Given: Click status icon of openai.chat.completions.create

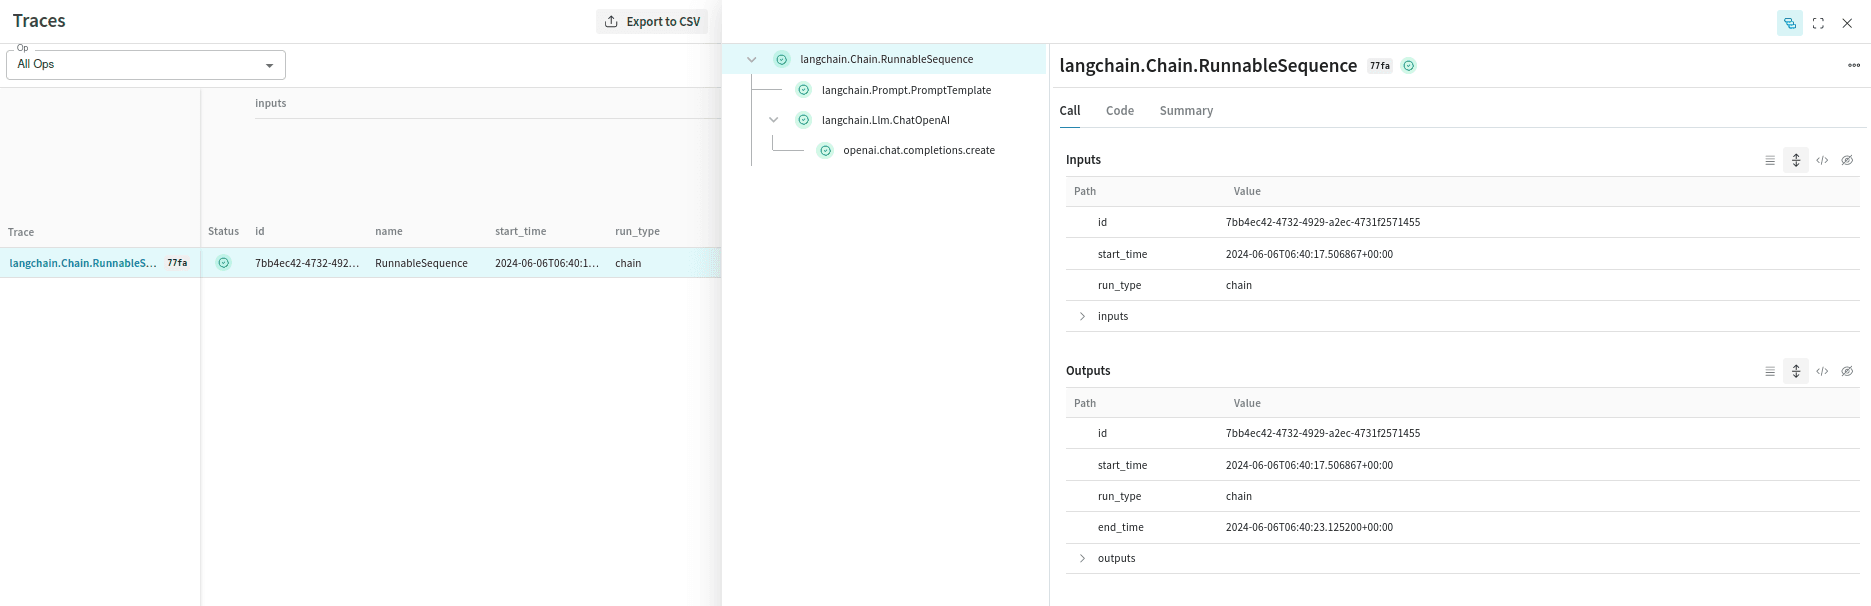Looking at the screenshot, I should coord(825,151).
